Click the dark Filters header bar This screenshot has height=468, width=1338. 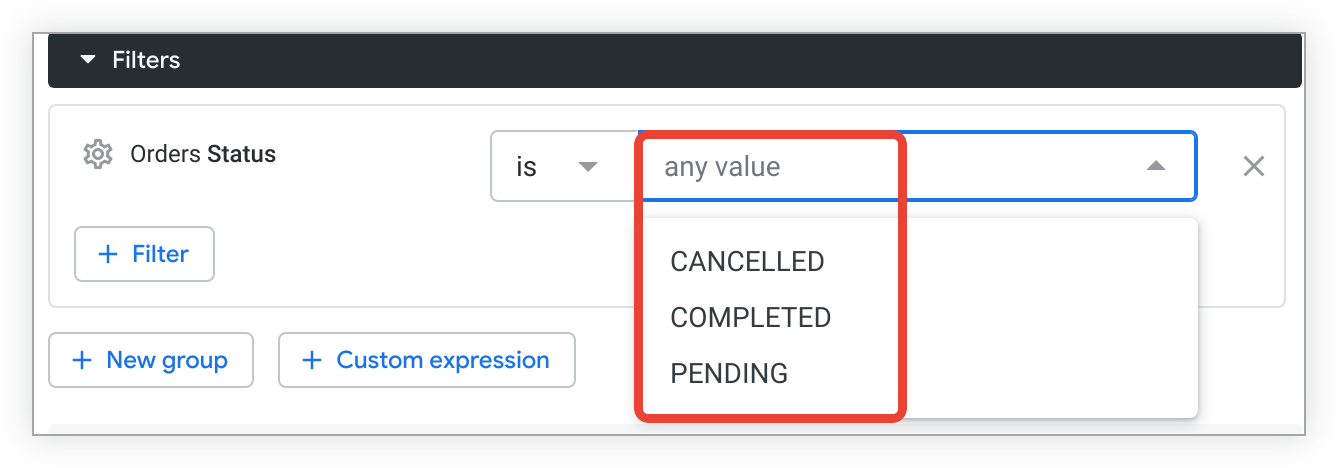pyautogui.click(x=700, y=61)
